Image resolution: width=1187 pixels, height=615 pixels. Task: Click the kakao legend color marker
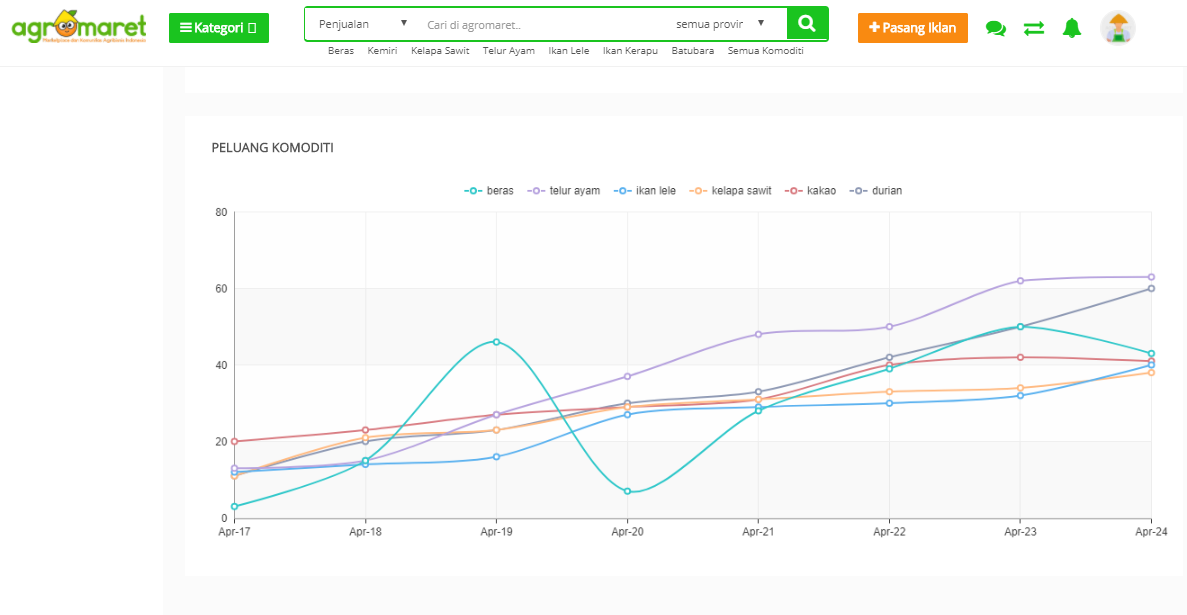pos(795,191)
